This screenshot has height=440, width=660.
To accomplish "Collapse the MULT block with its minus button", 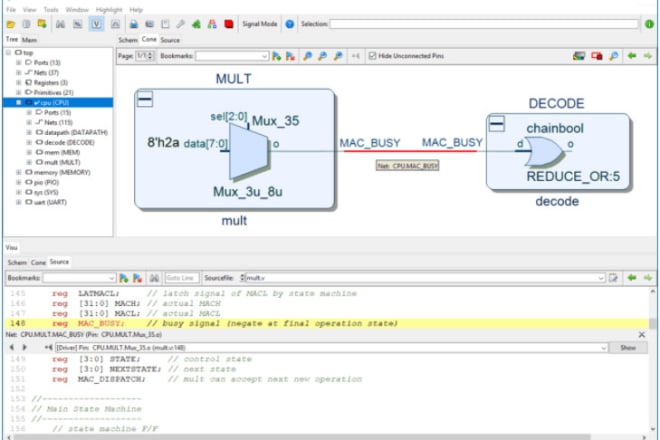I will [145, 99].
